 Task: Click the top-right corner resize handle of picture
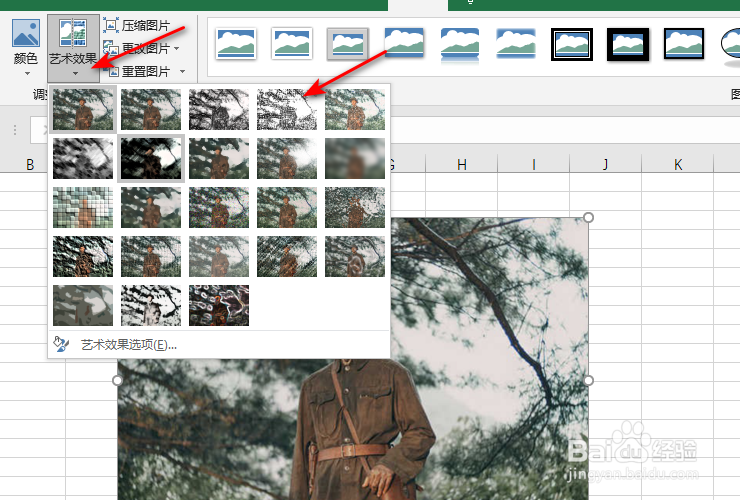click(589, 217)
